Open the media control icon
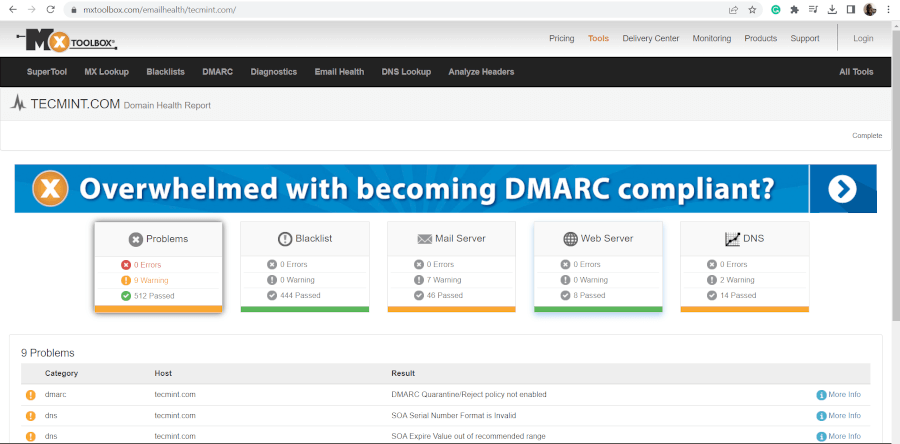This screenshot has width=900, height=444. tap(813, 10)
